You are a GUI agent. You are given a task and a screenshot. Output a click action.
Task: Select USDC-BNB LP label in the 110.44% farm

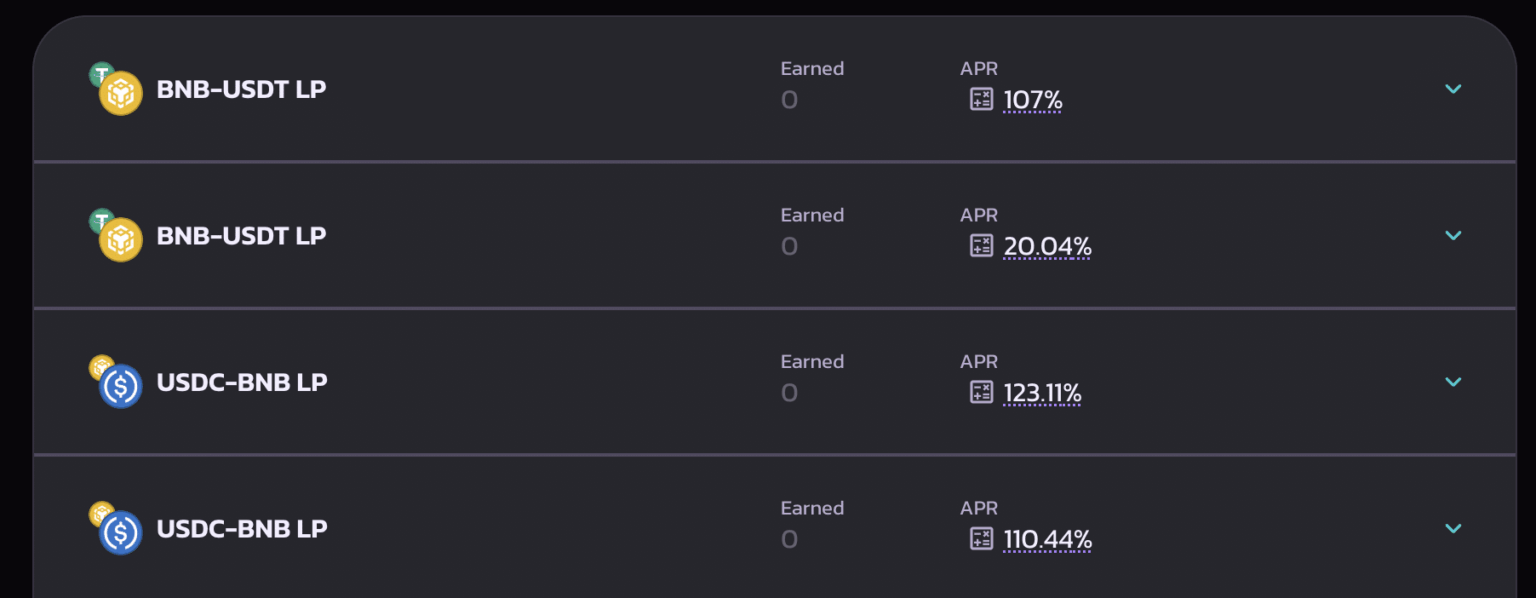click(242, 528)
